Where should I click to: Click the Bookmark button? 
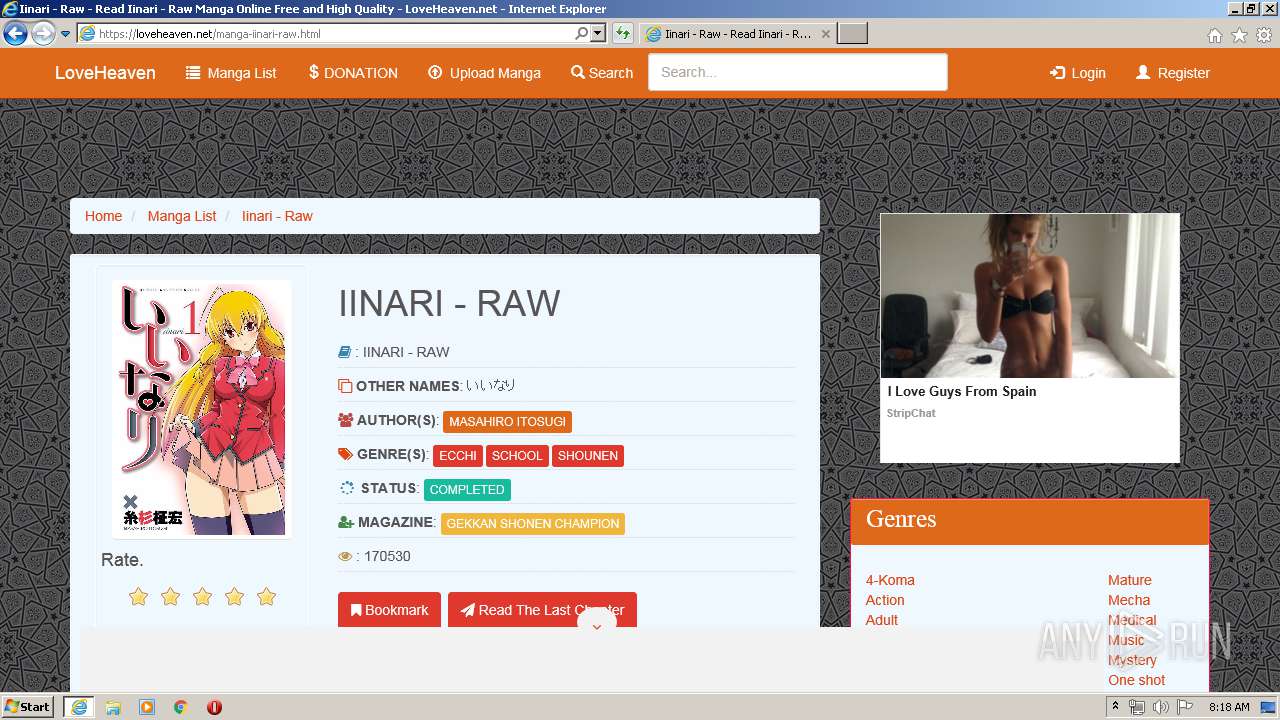[389, 610]
